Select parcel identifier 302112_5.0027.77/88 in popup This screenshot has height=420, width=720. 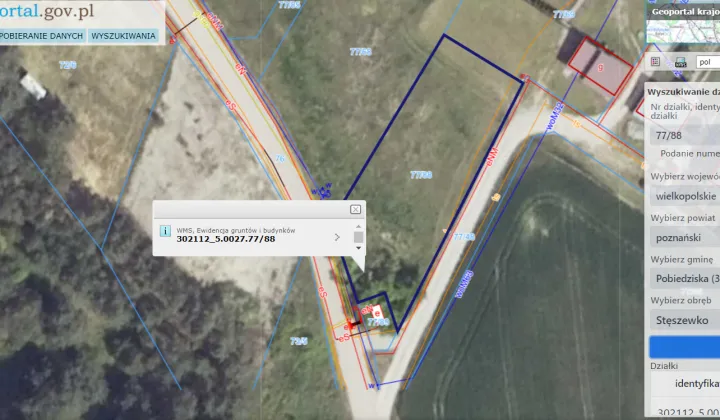(226, 239)
